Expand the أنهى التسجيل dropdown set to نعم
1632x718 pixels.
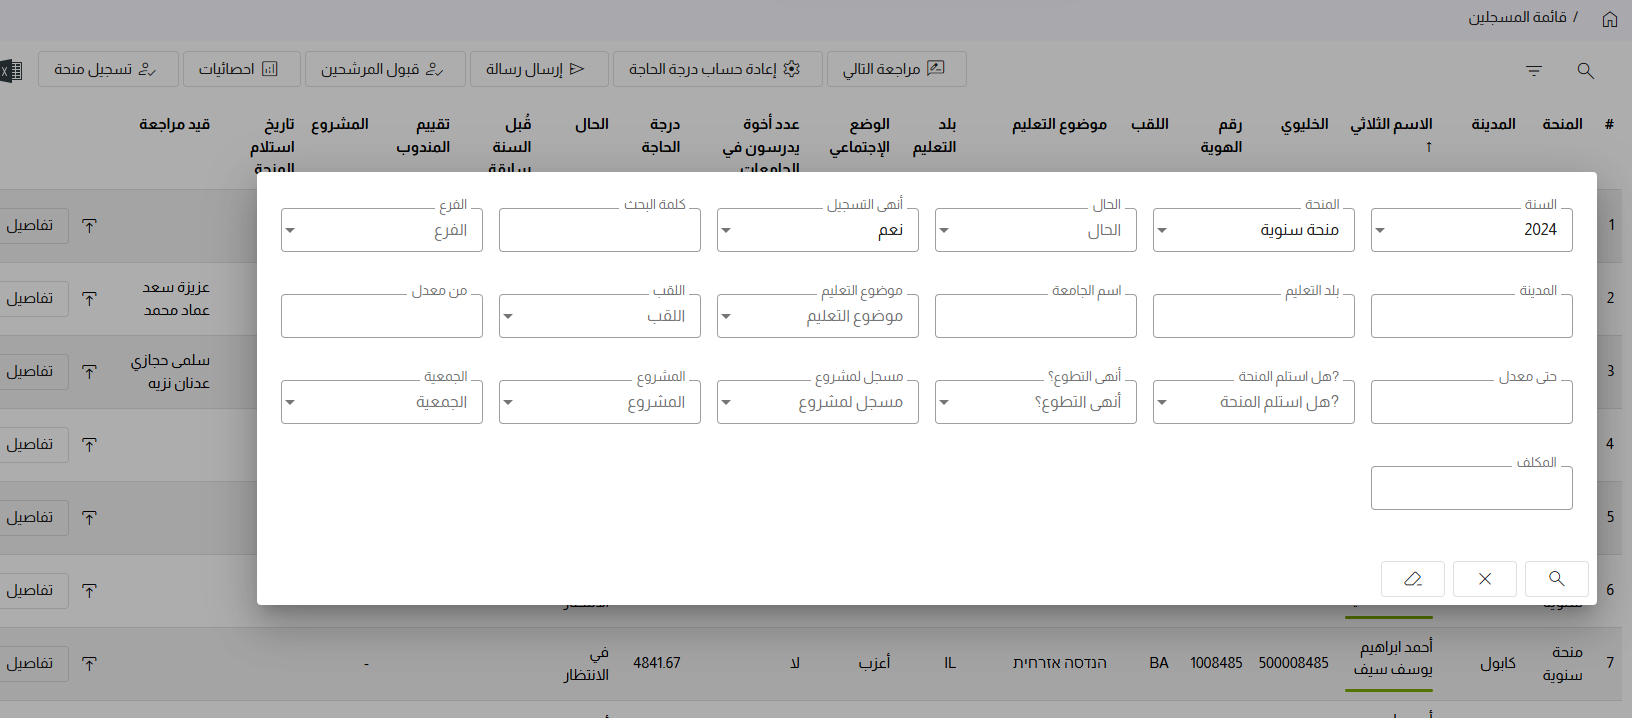point(817,230)
